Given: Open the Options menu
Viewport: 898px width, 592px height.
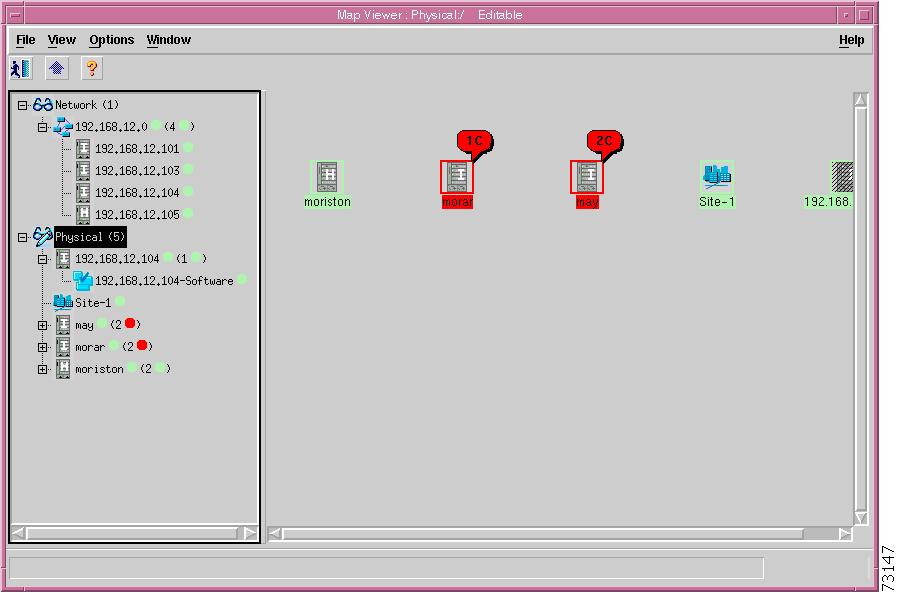Looking at the screenshot, I should pyautogui.click(x=112, y=40).
